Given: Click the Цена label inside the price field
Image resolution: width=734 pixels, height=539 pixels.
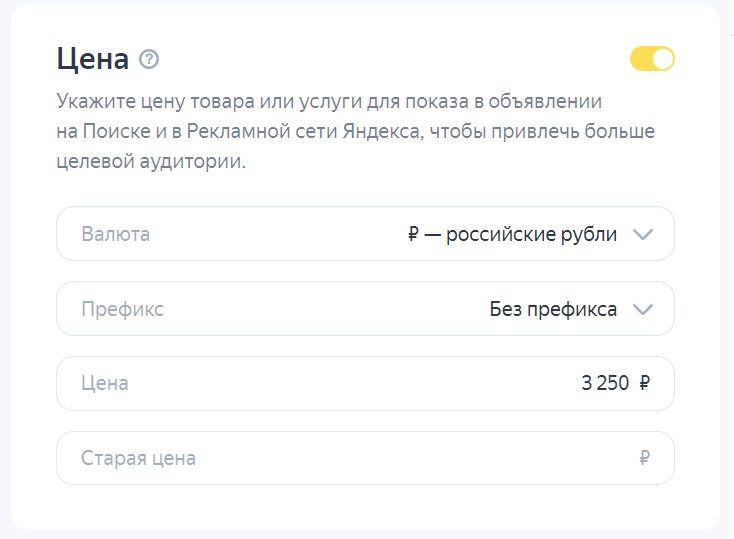Looking at the screenshot, I should (105, 383).
